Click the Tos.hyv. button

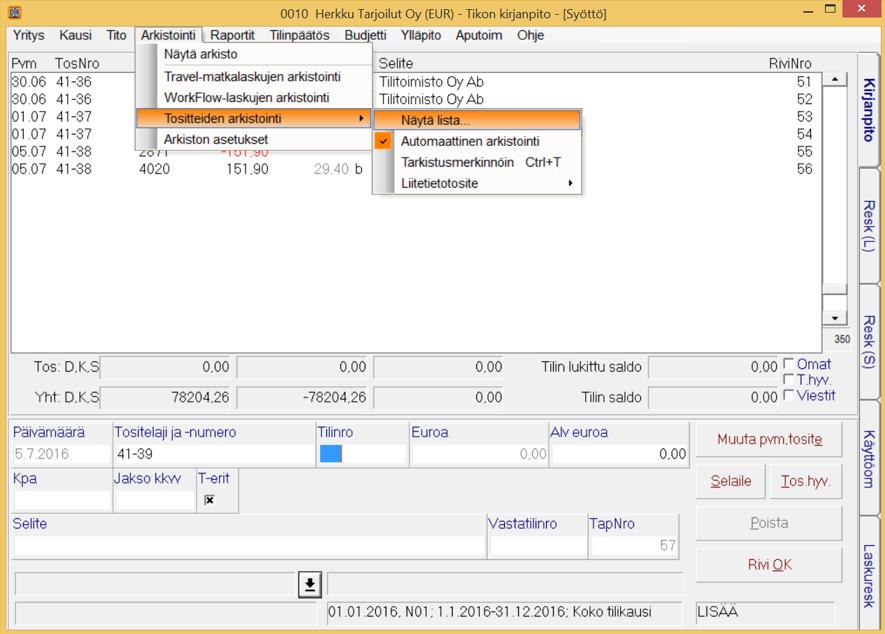[805, 481]
